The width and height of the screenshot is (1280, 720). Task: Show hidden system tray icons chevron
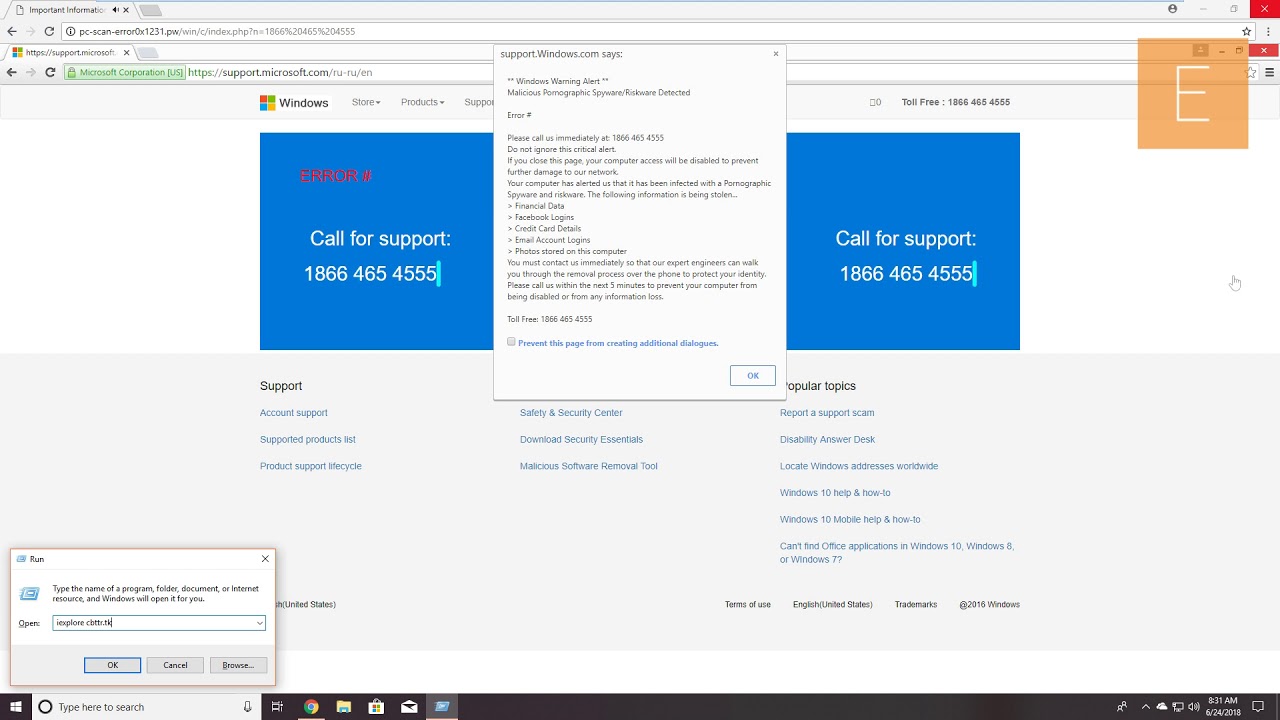1146,707
